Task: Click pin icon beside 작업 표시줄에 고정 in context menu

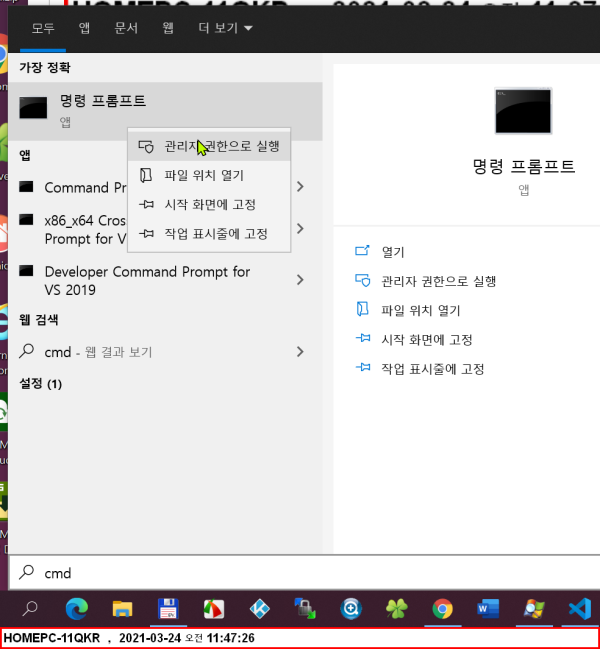Action: point(146,234)
